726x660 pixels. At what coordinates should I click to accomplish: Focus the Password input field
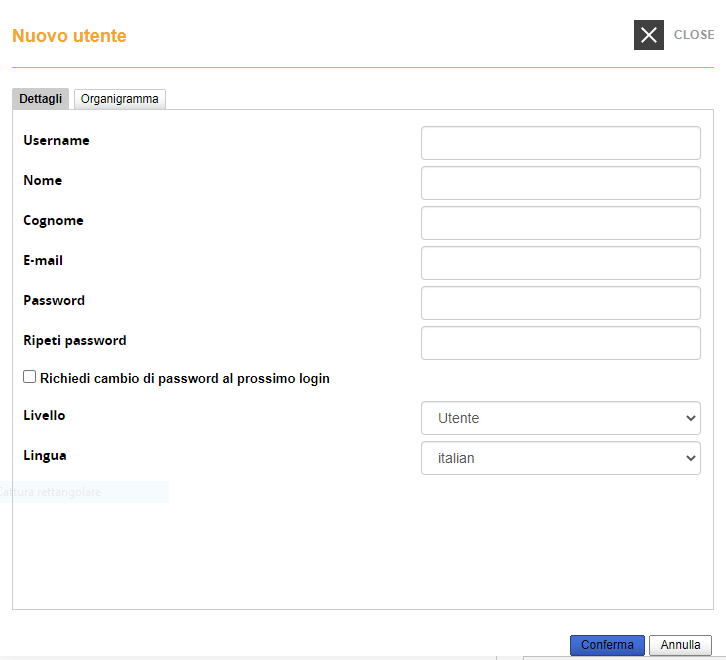point(560,303)
